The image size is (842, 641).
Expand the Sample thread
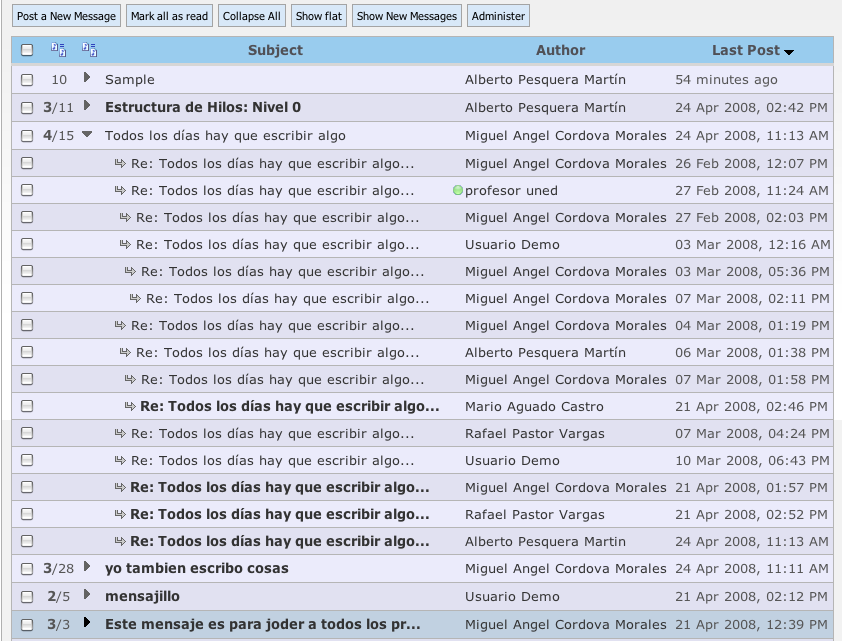(87, 78)
